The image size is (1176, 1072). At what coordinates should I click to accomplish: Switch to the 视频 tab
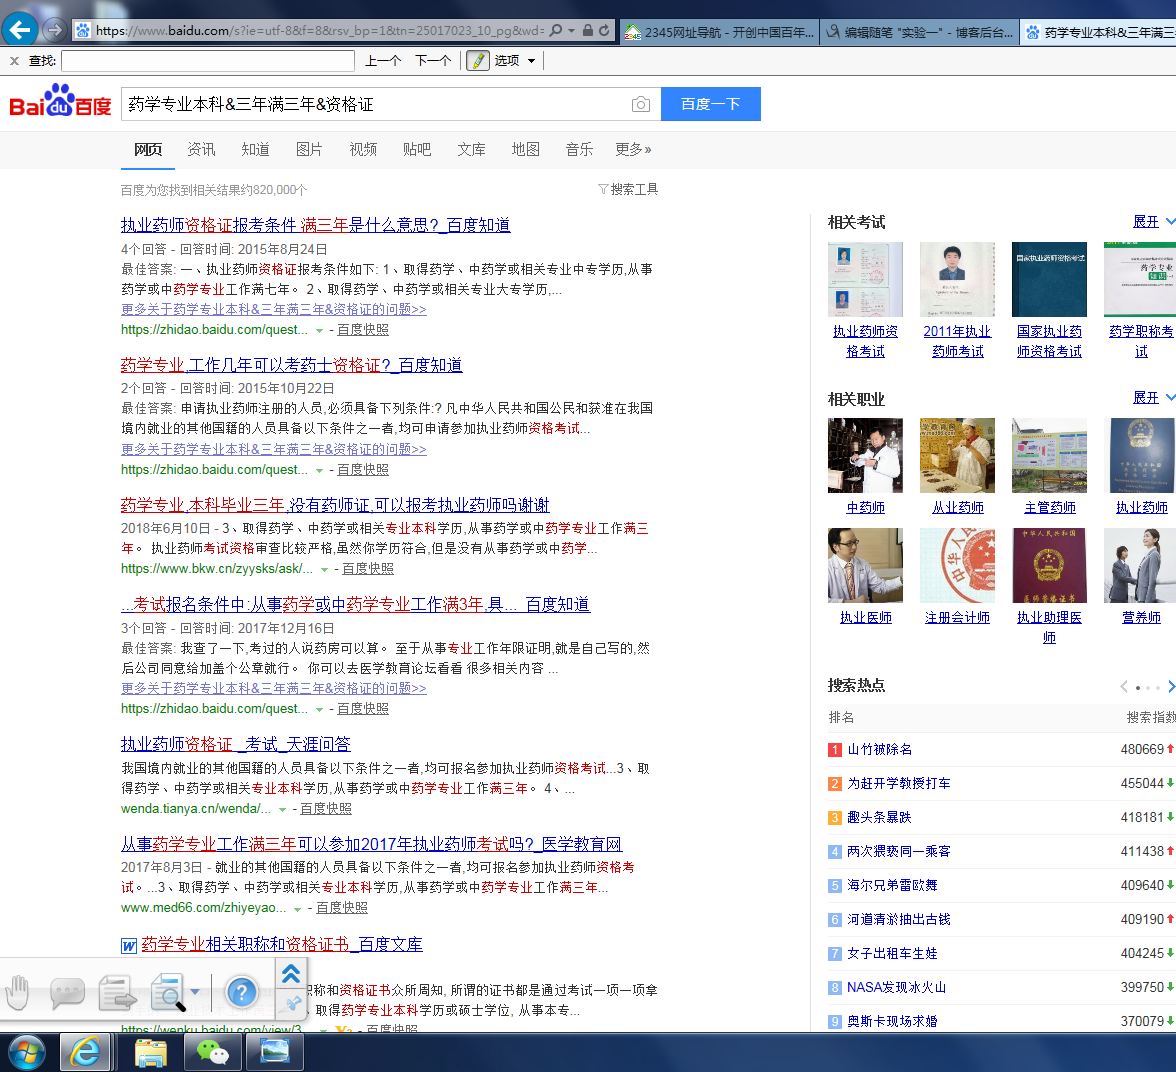click(x=363, y=149)
